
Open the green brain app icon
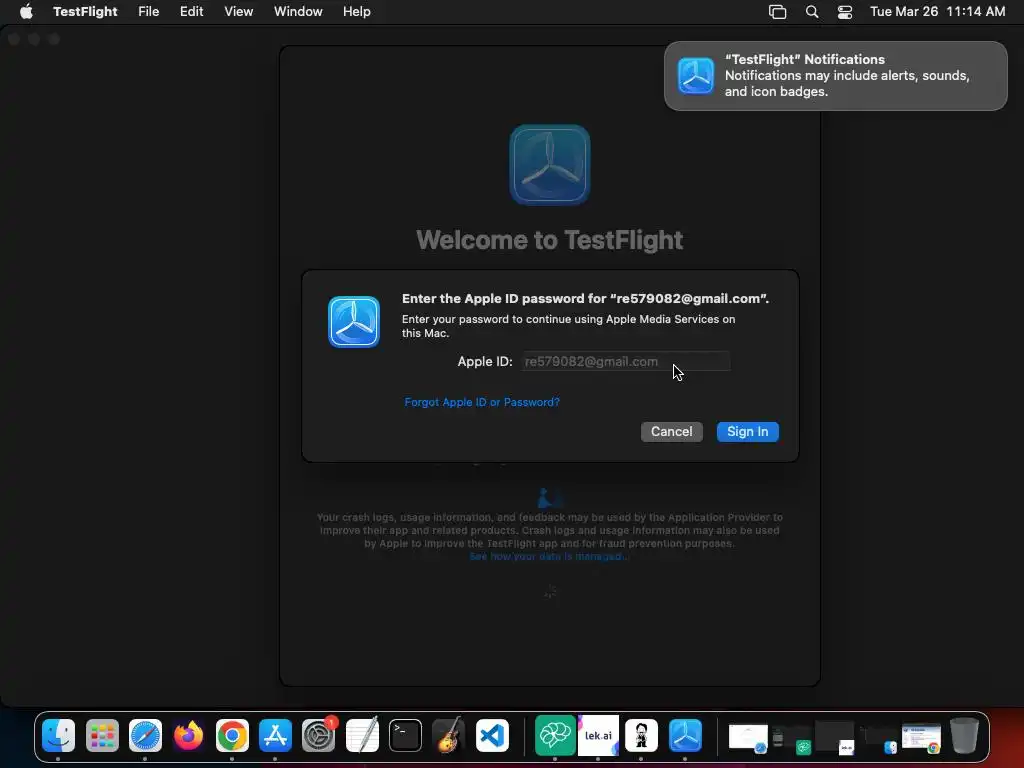(x=555, y=735)
